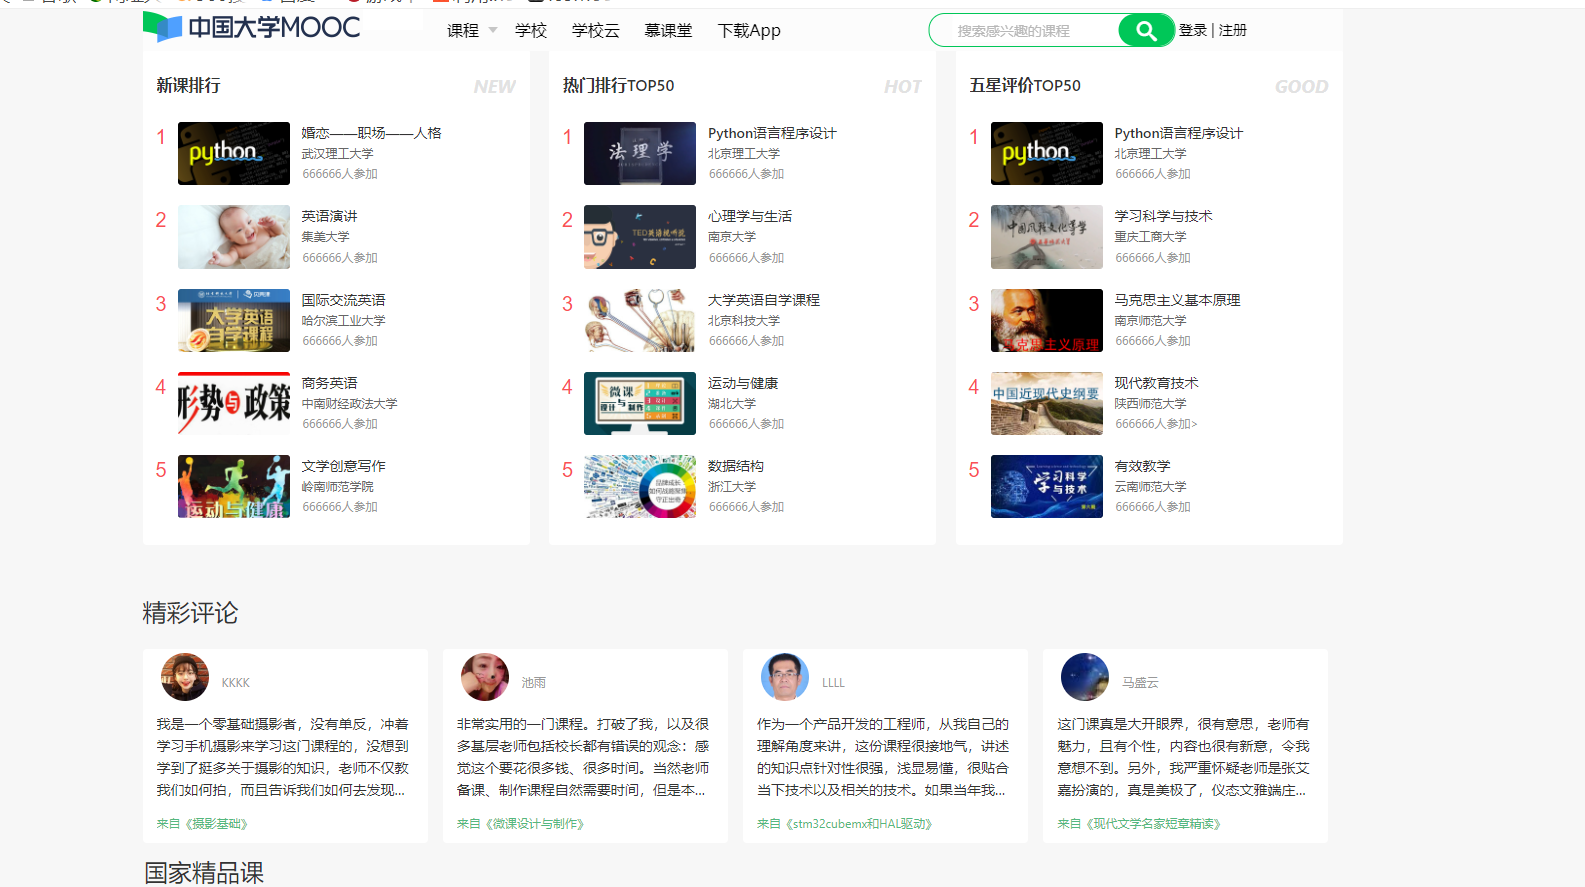Click the 集美大学 school name
Screen dimensions: 1585x887
326,237
